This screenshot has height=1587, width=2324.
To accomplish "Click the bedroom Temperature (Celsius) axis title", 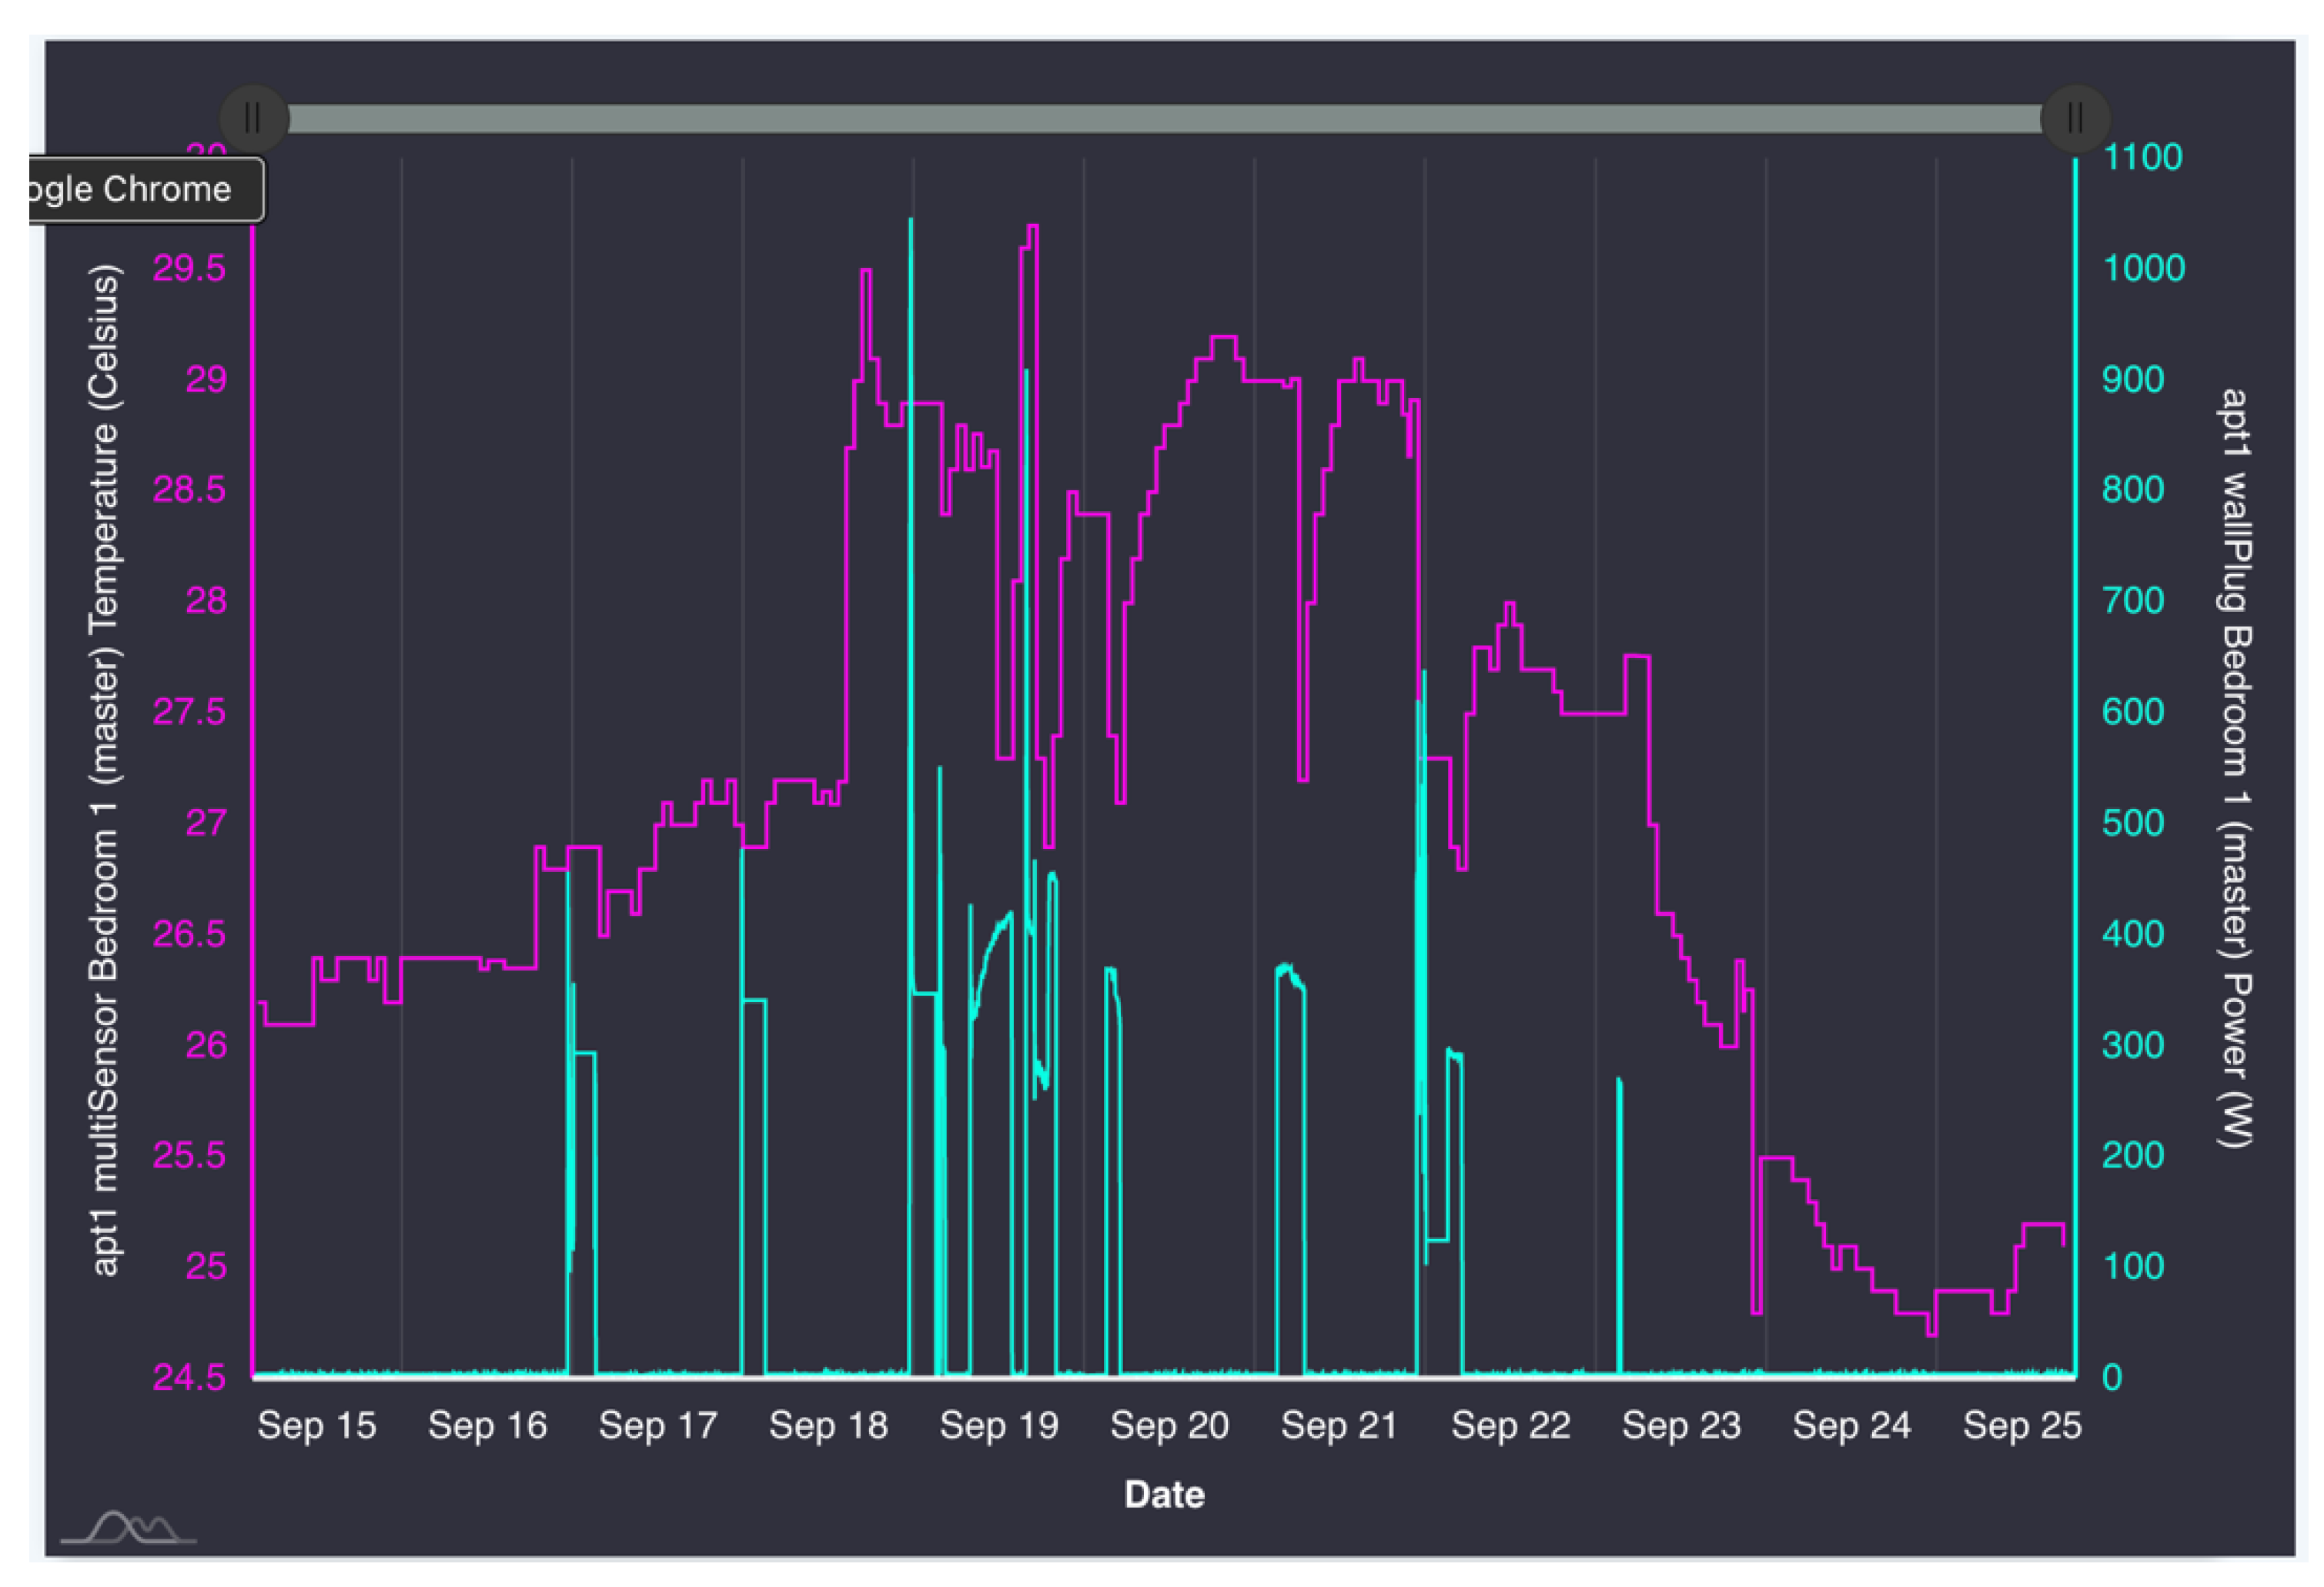I will click(105, 769).
